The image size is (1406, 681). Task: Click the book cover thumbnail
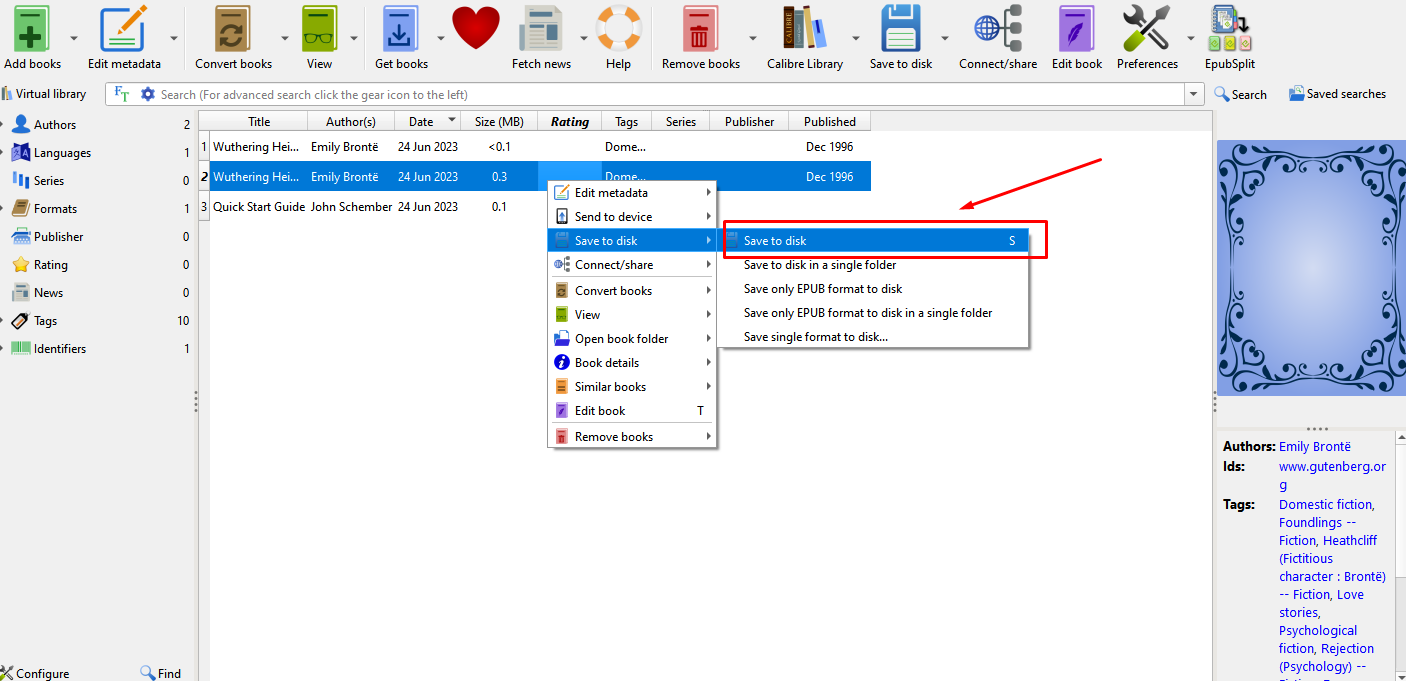click(1310, 268)
